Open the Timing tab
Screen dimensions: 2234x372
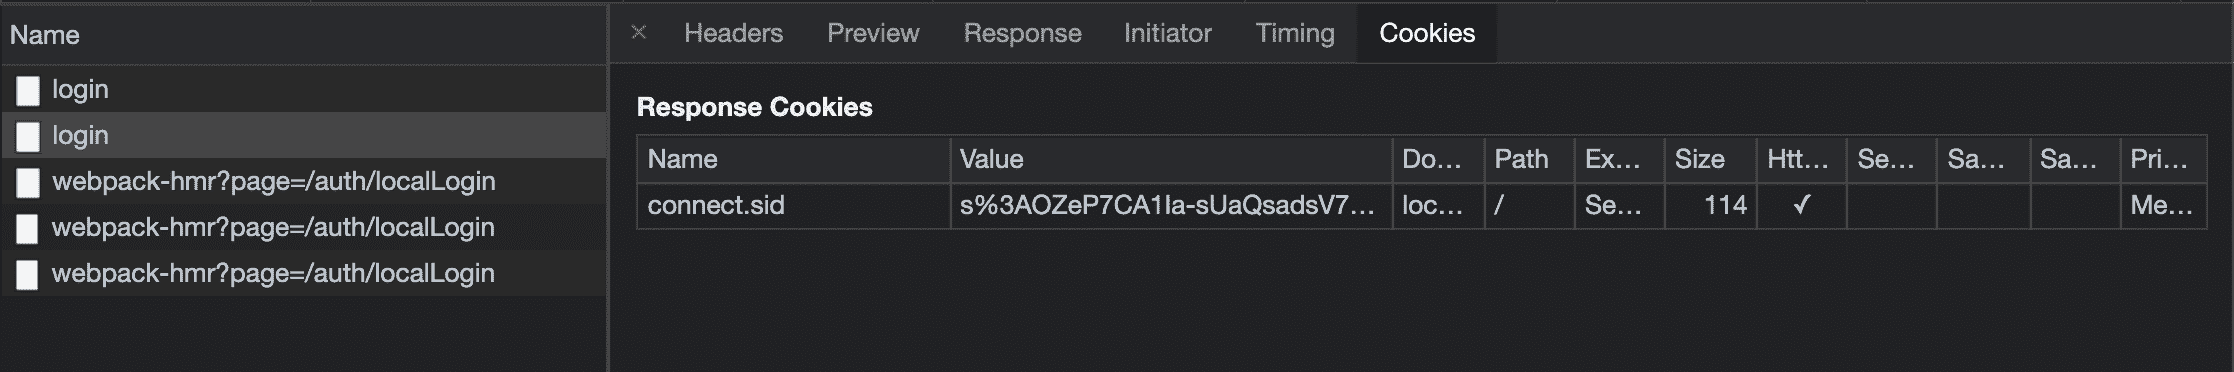pos(1295,33)
